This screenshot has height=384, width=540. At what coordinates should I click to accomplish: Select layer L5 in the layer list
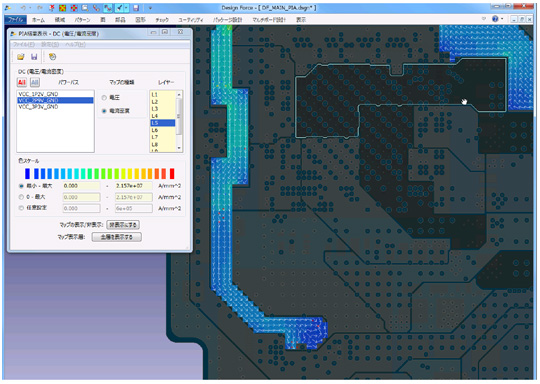[163, 123]
